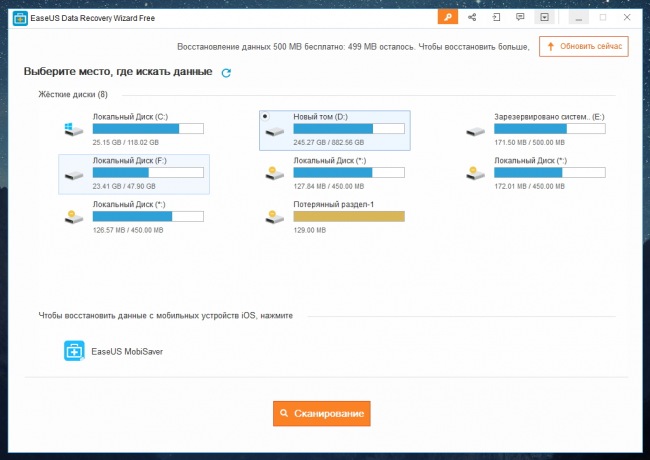Click the EaseUS MobiSaver icon
Screen dimensions: 650x460
[74, 351]
